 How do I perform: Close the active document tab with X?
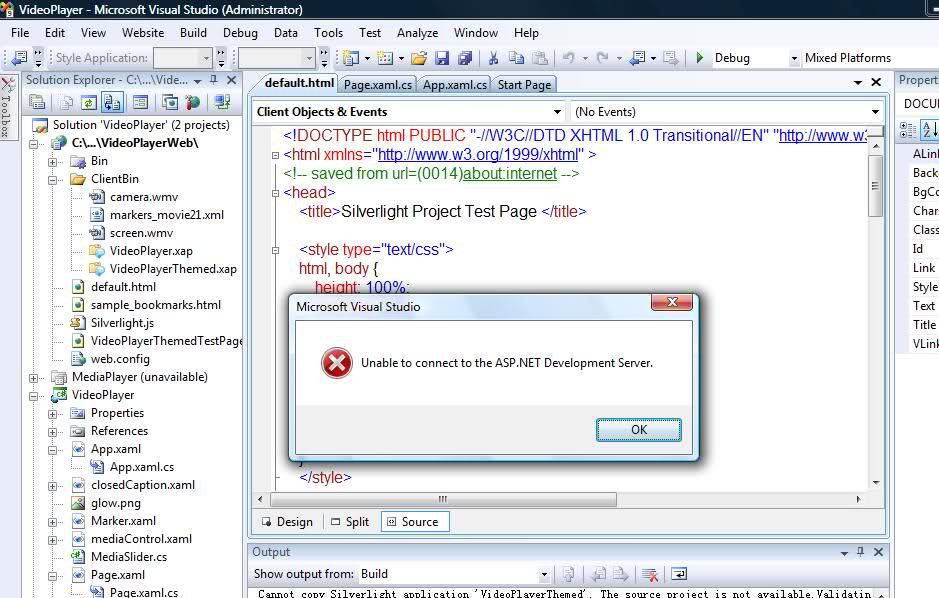click(x=876, y=82)
